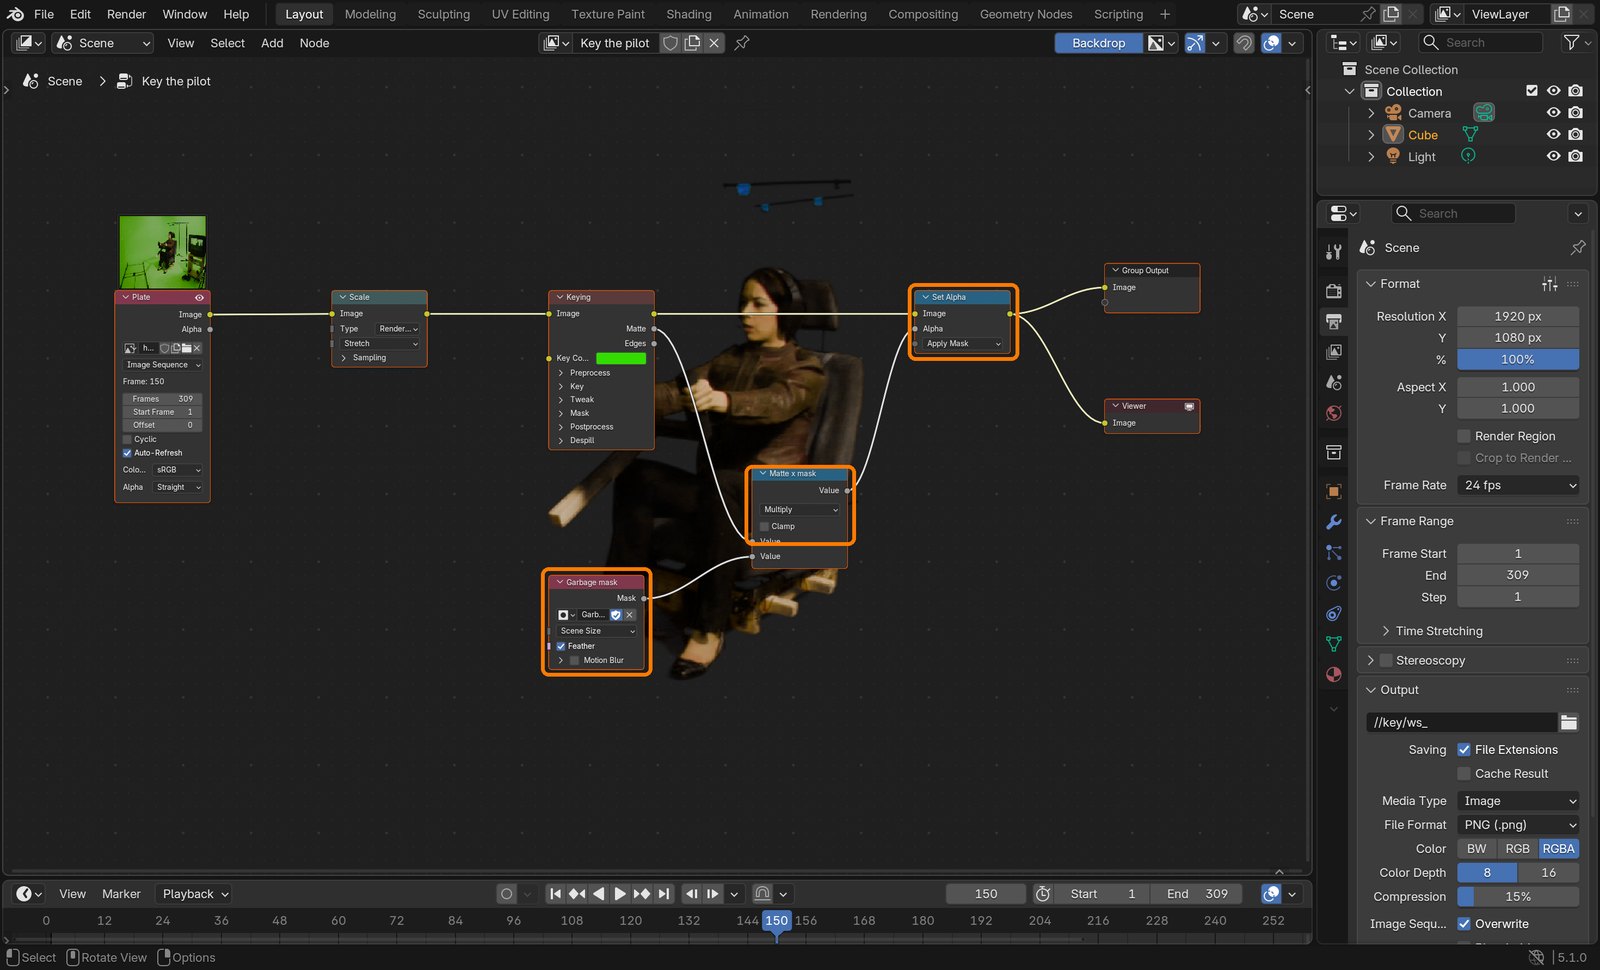The image size is (1600, 970).
Task: Open the World properties tab
Action: pos(1334,413)
